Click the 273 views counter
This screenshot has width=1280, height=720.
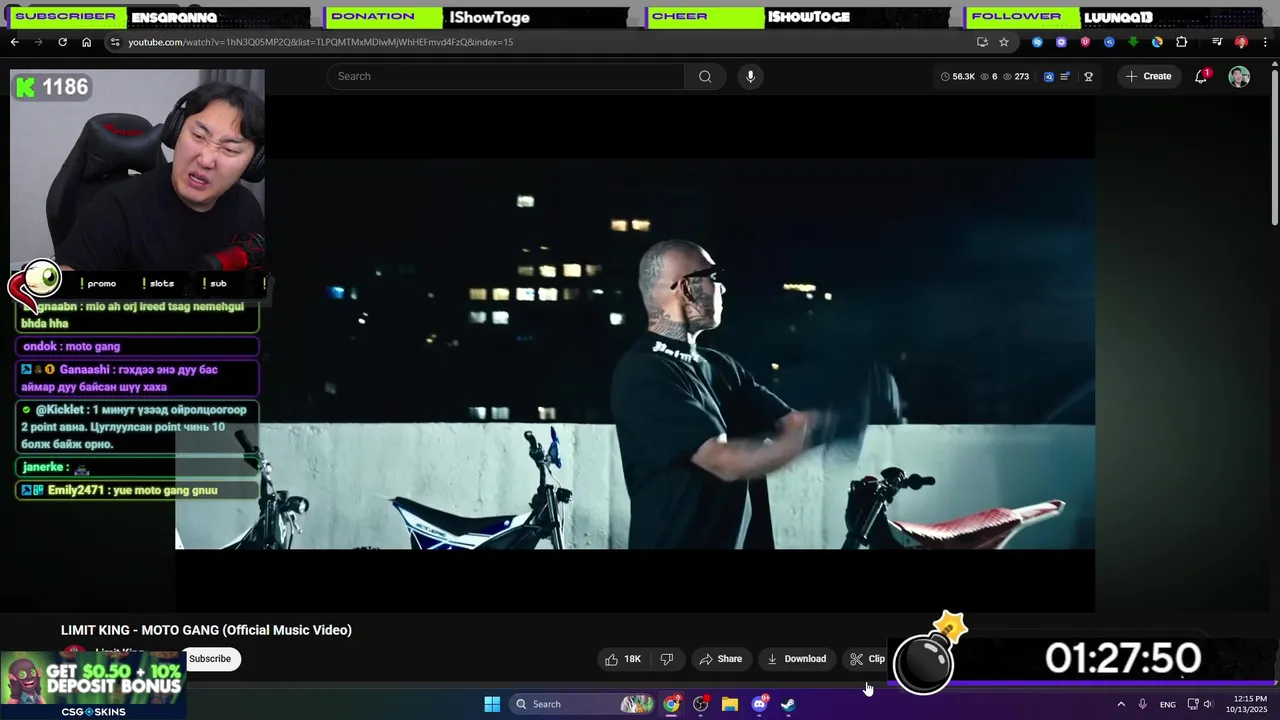click(x=1016, y=76)
